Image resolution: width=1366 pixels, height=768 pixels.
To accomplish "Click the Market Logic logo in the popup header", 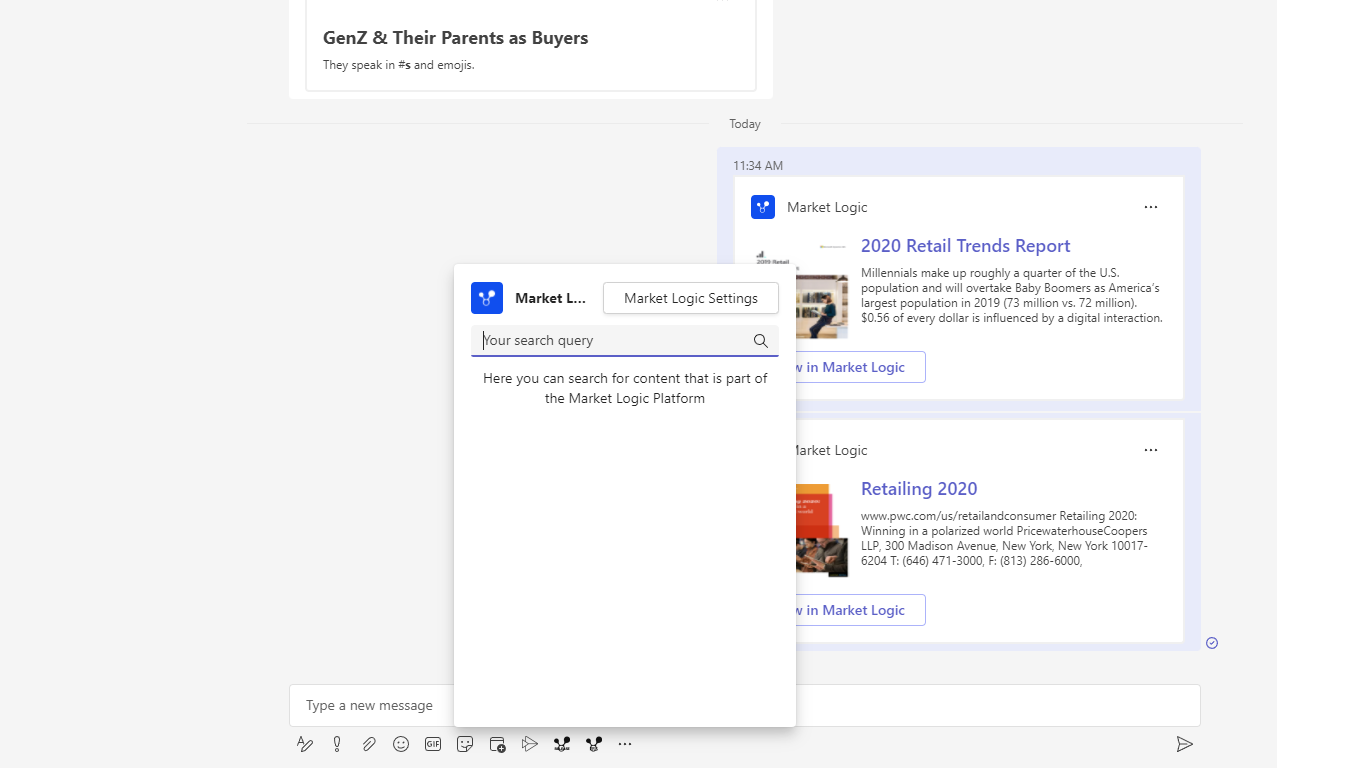I will pos(487,298).
